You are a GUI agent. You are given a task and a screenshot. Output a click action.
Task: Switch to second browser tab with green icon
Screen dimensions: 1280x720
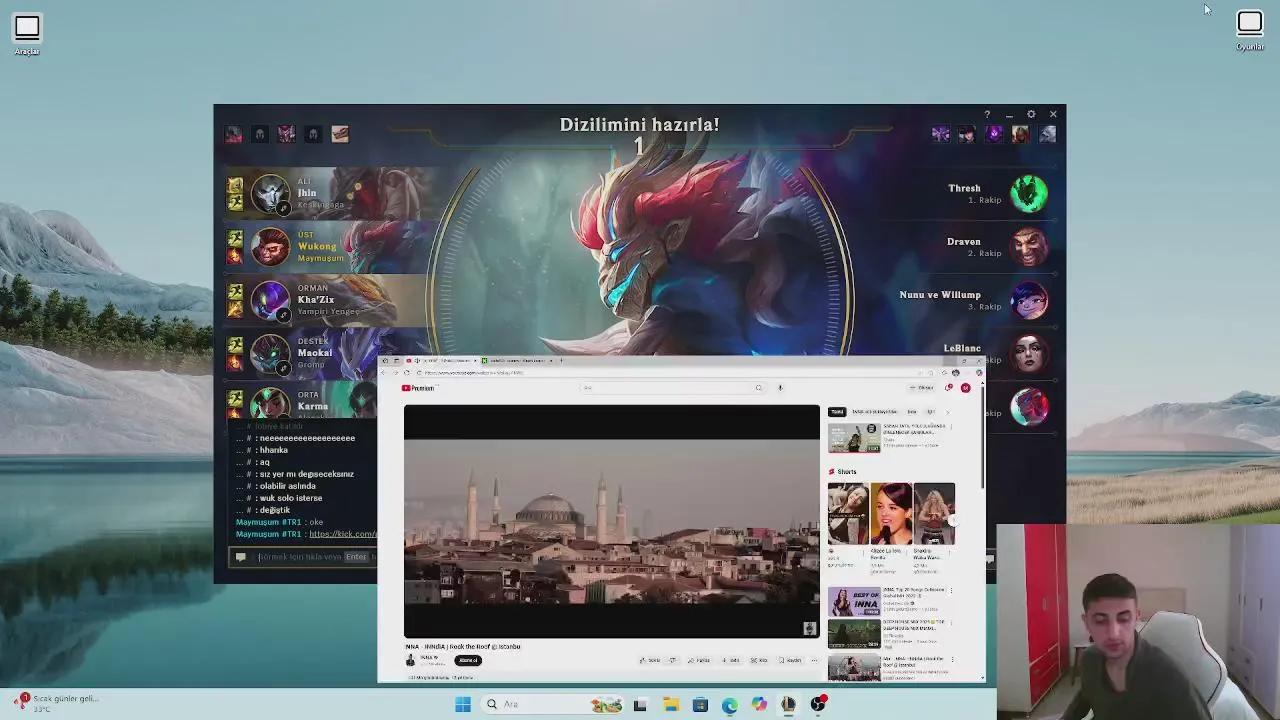(515, 361)
